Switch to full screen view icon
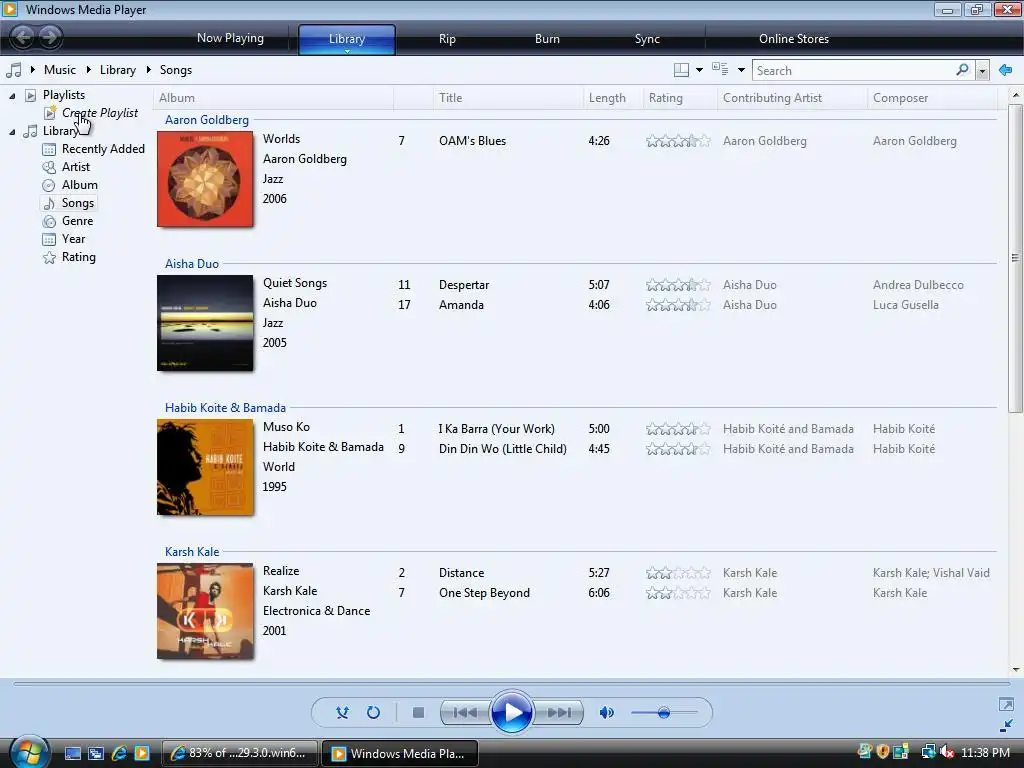This screenshot has width=1024, height=768. tap(1006, 704)
